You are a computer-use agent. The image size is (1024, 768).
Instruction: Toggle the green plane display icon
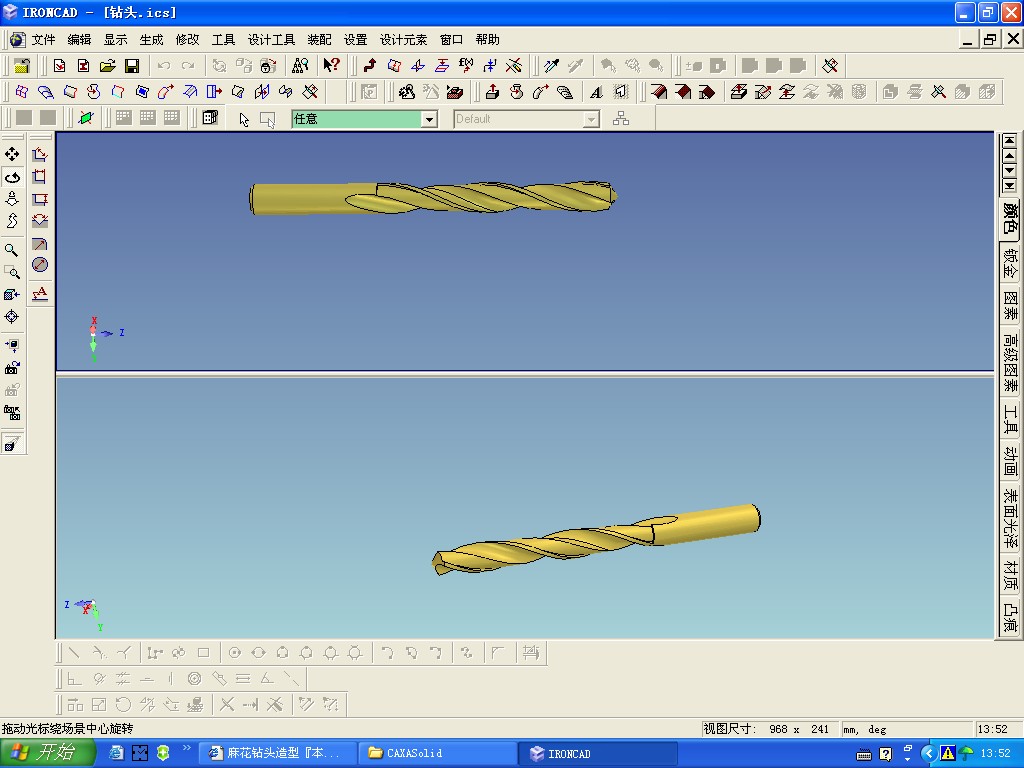[86, 118]
